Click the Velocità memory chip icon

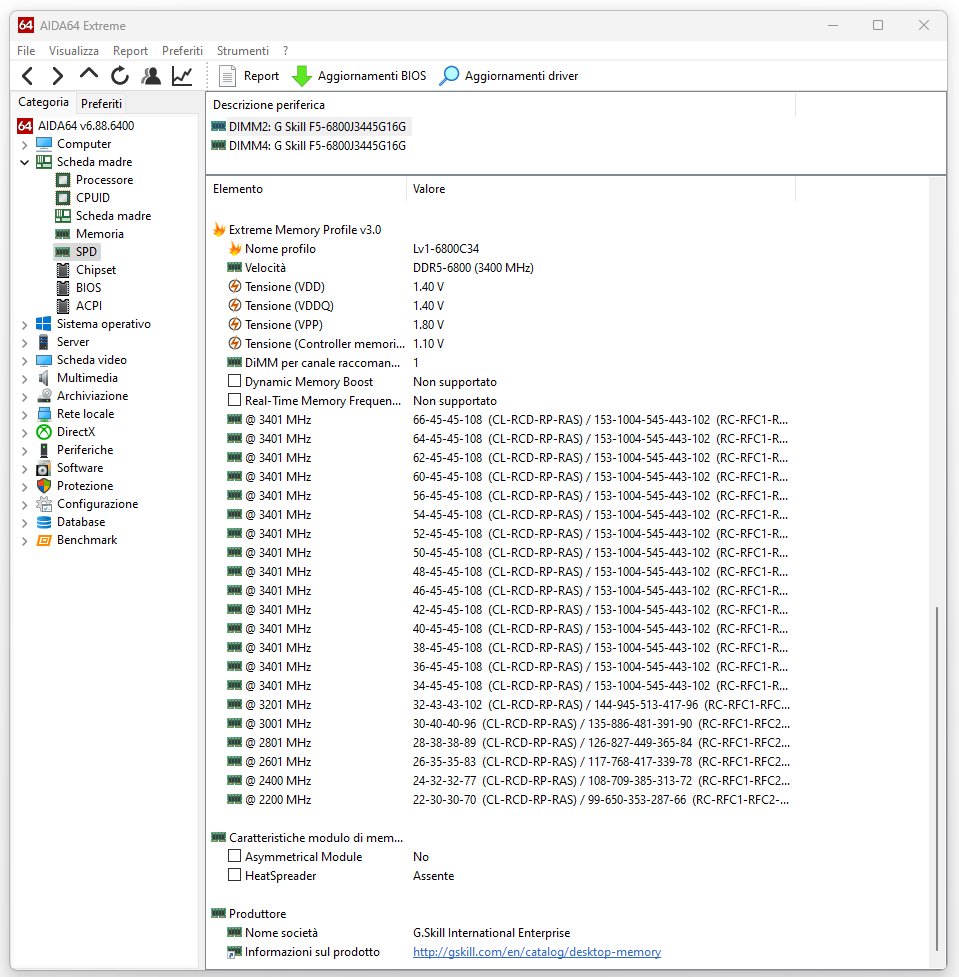coord(235,267)
